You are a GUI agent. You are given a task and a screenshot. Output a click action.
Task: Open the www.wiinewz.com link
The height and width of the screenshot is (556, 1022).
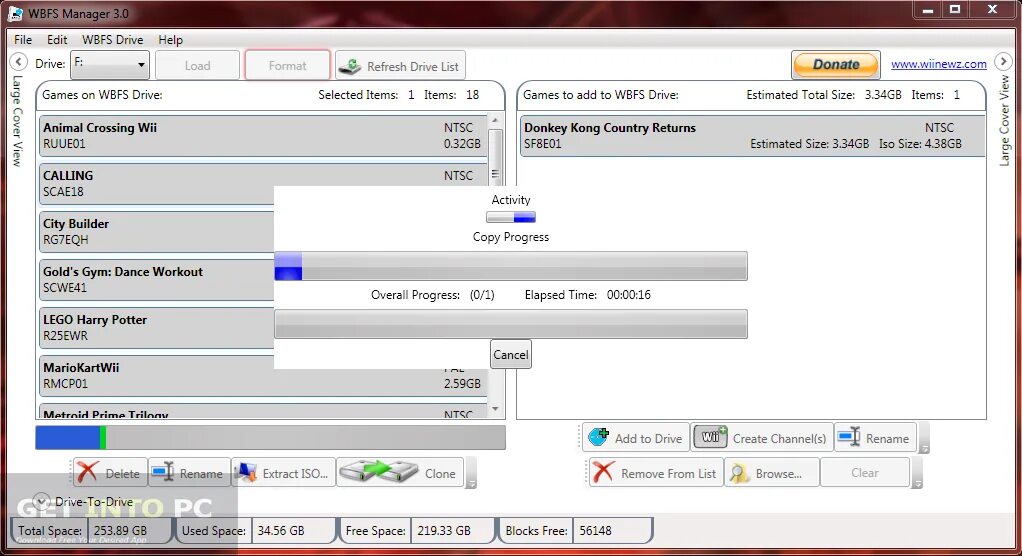coord(939,64)
